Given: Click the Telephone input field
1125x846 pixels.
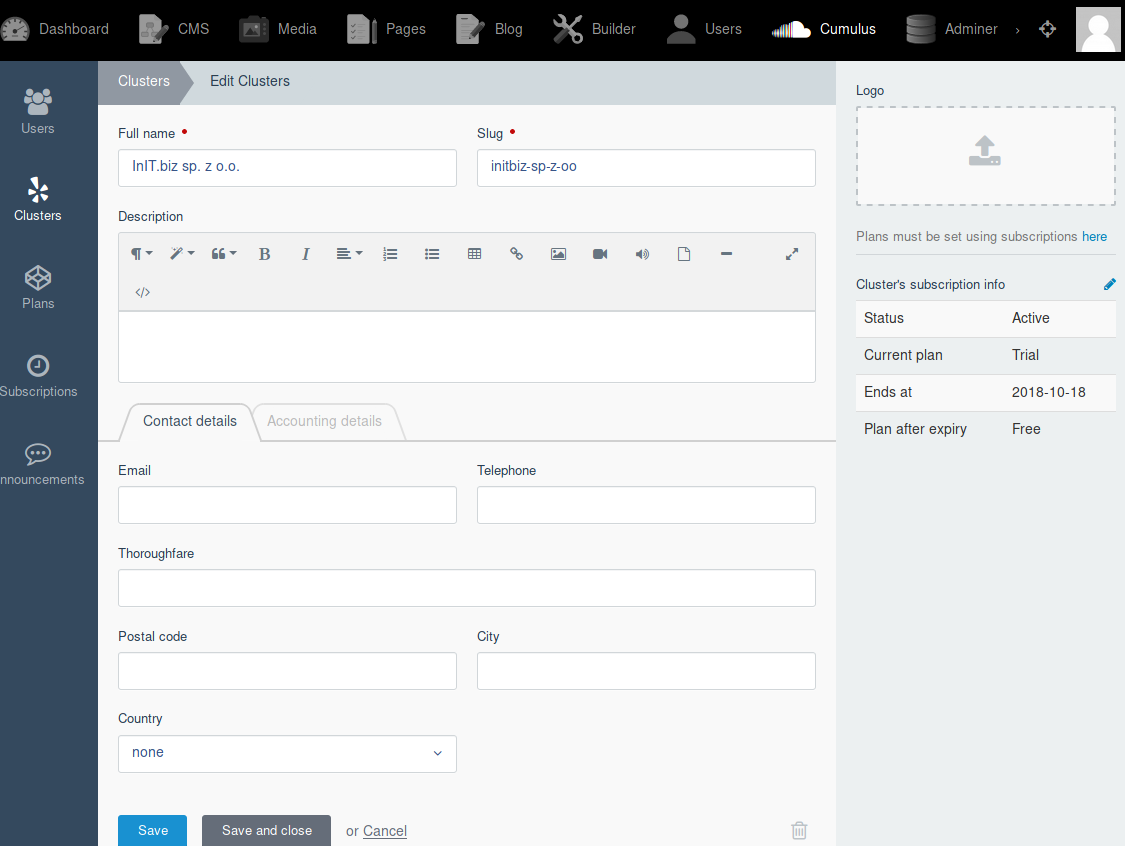Looking at the screenshot, I should [646, 505].
